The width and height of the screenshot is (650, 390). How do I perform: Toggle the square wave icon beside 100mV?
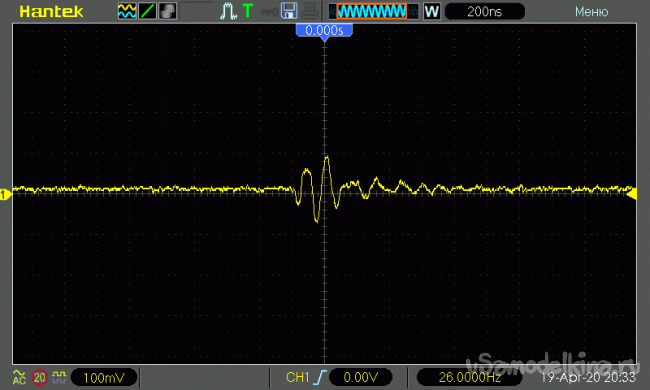(x=59, y=377)
